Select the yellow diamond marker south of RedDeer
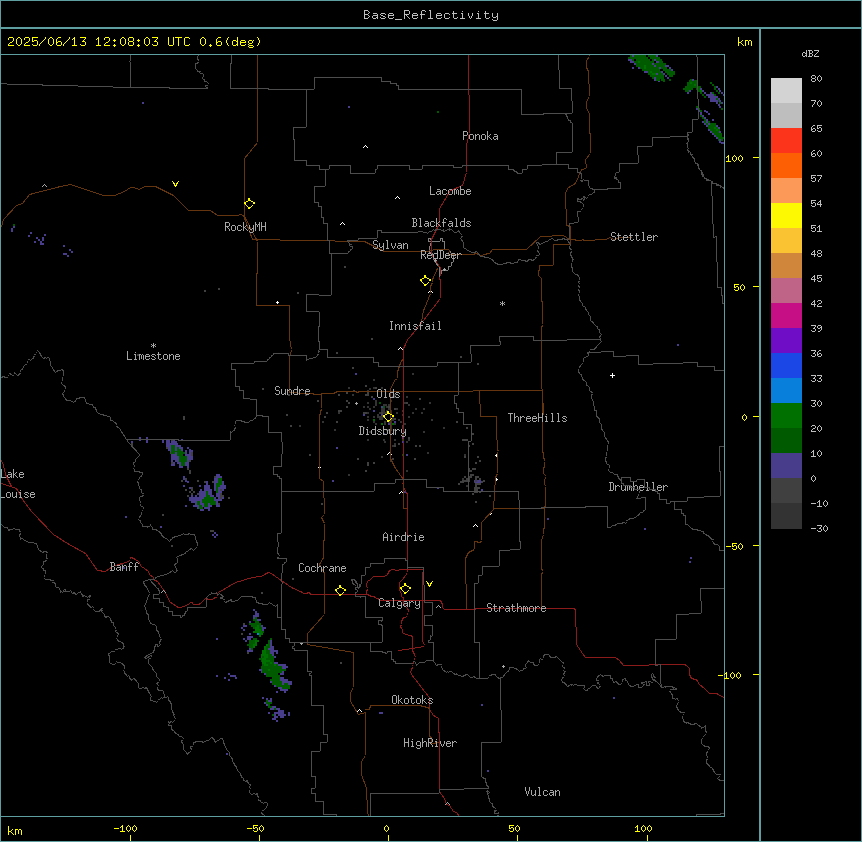 pyautogui.click(x=425, y=281)
